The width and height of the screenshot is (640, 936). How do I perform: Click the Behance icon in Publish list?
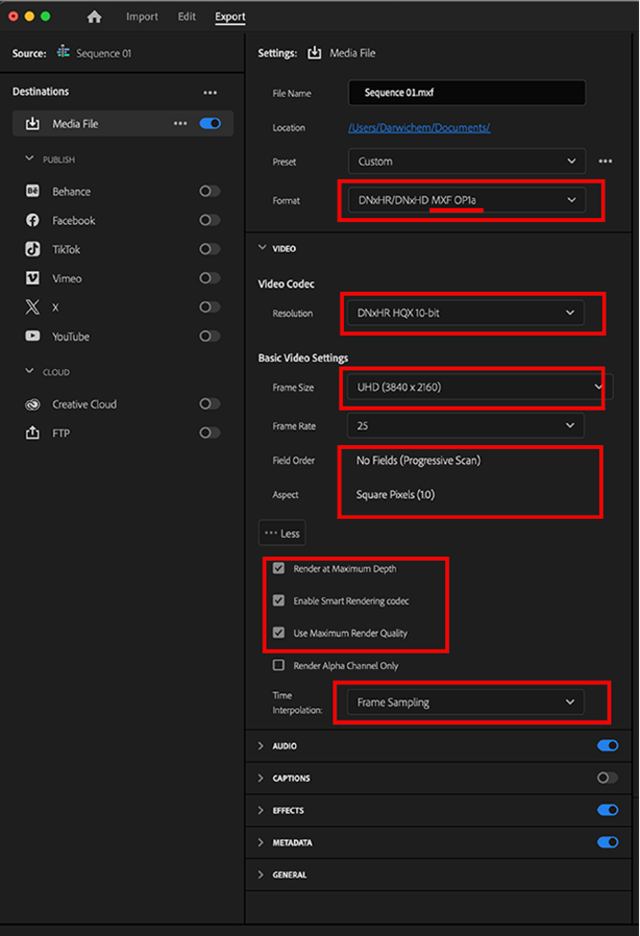(x=32, y=191)
